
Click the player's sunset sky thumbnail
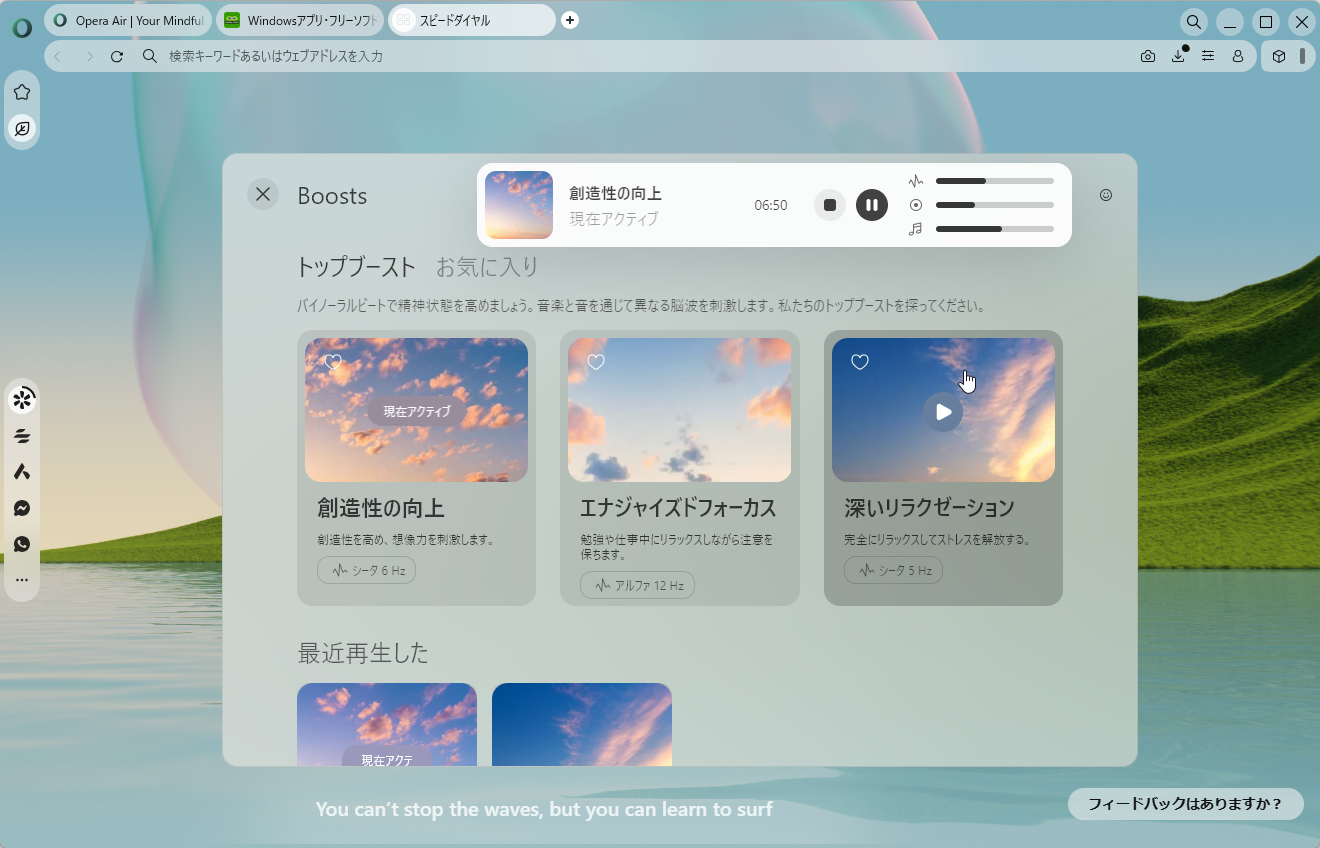tap(519, 205)
